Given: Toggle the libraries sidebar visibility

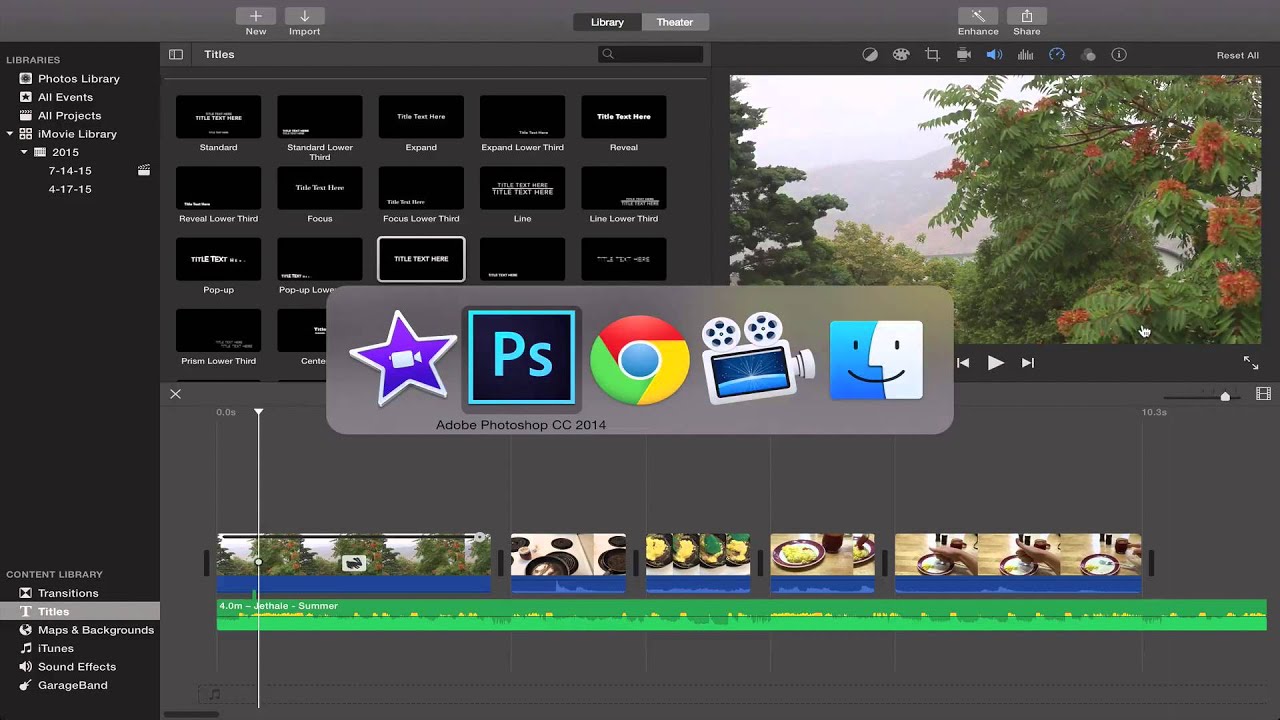Looking at the screenshot, I should 176,55.
